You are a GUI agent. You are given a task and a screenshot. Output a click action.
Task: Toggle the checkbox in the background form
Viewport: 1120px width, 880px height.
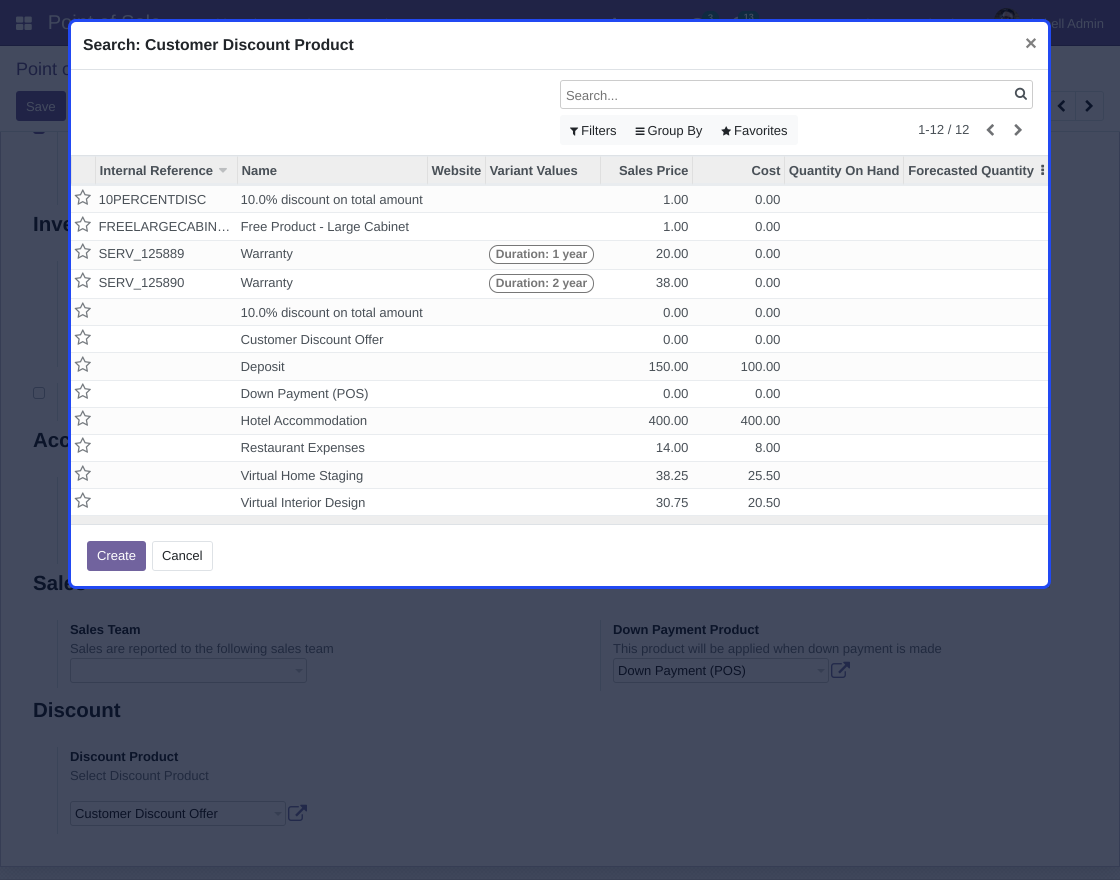tap(39, 393)
